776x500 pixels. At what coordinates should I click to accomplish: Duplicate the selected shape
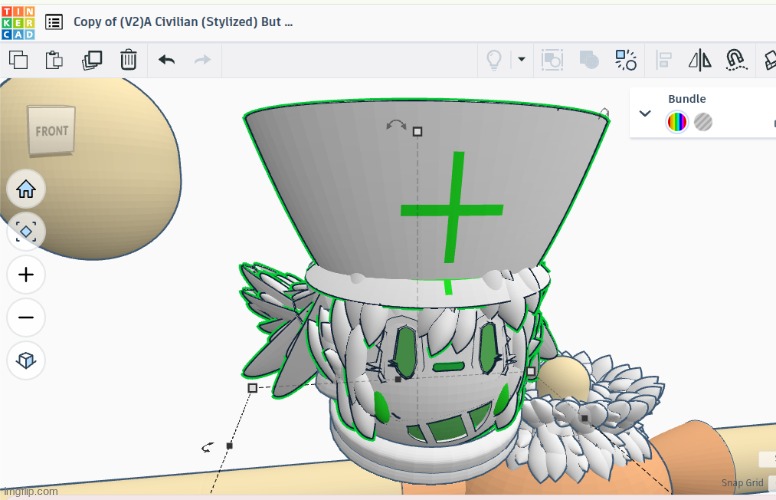point(92,60)
